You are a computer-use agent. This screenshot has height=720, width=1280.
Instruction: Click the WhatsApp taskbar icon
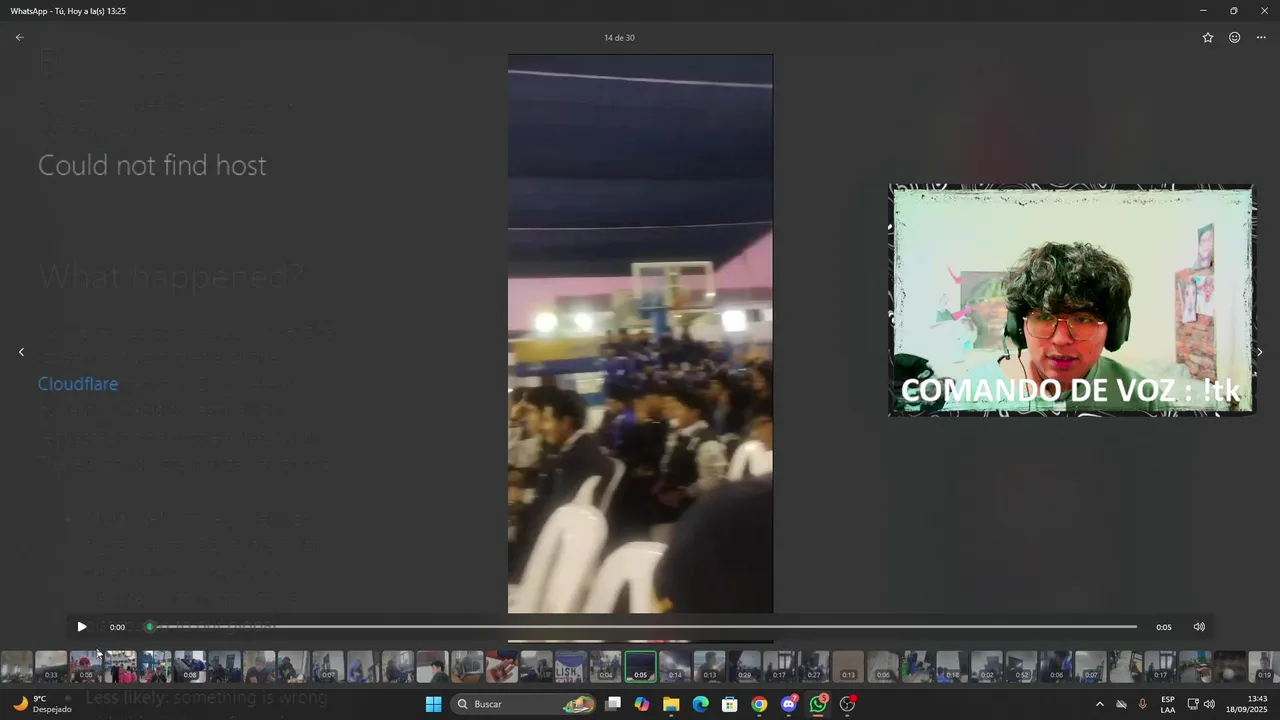click(x=819, y=704)
